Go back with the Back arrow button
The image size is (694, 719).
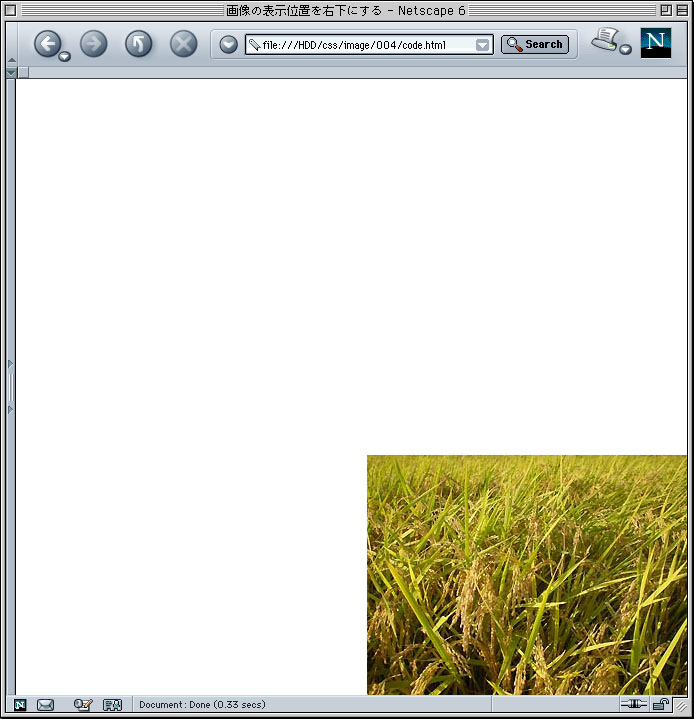pyautogui.click(x=47, y=44)
